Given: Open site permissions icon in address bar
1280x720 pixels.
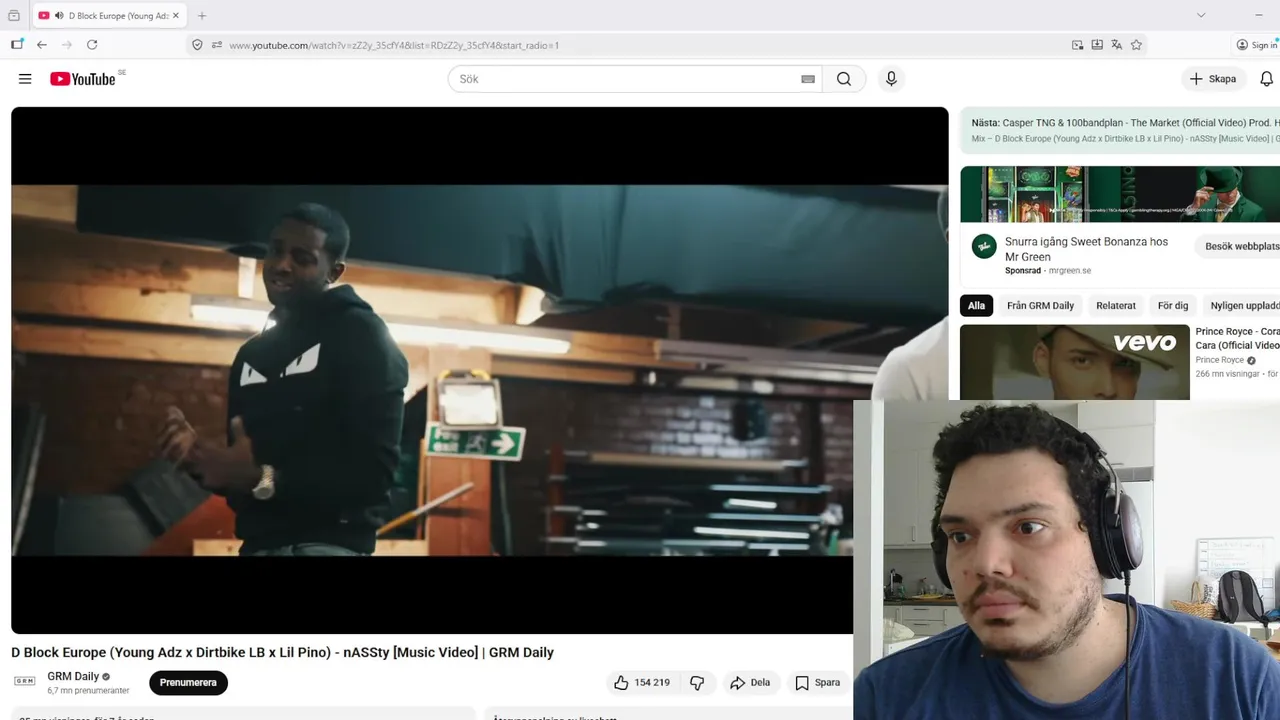Looking at the screenshot, I should pyautogui.click(x=216, y=45).
